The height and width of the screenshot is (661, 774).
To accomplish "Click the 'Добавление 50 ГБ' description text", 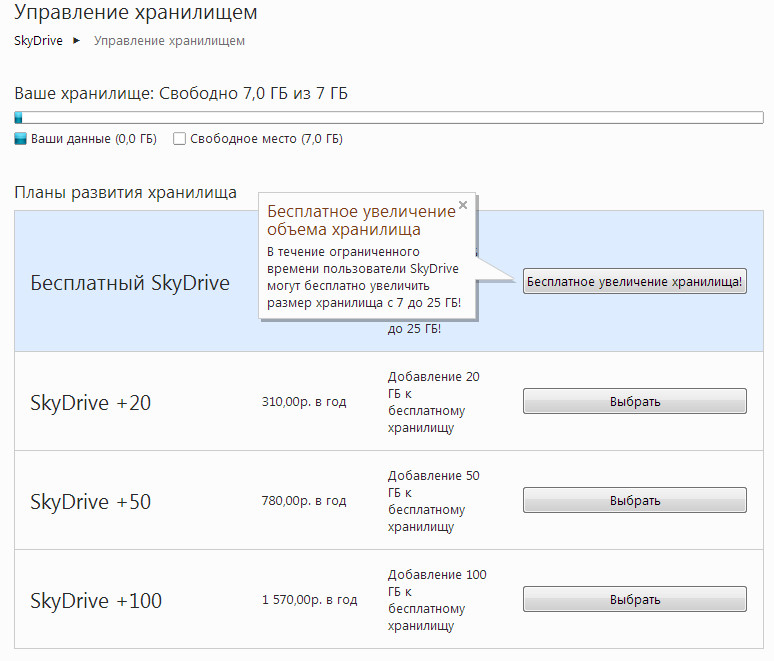I will click(434, 501).
